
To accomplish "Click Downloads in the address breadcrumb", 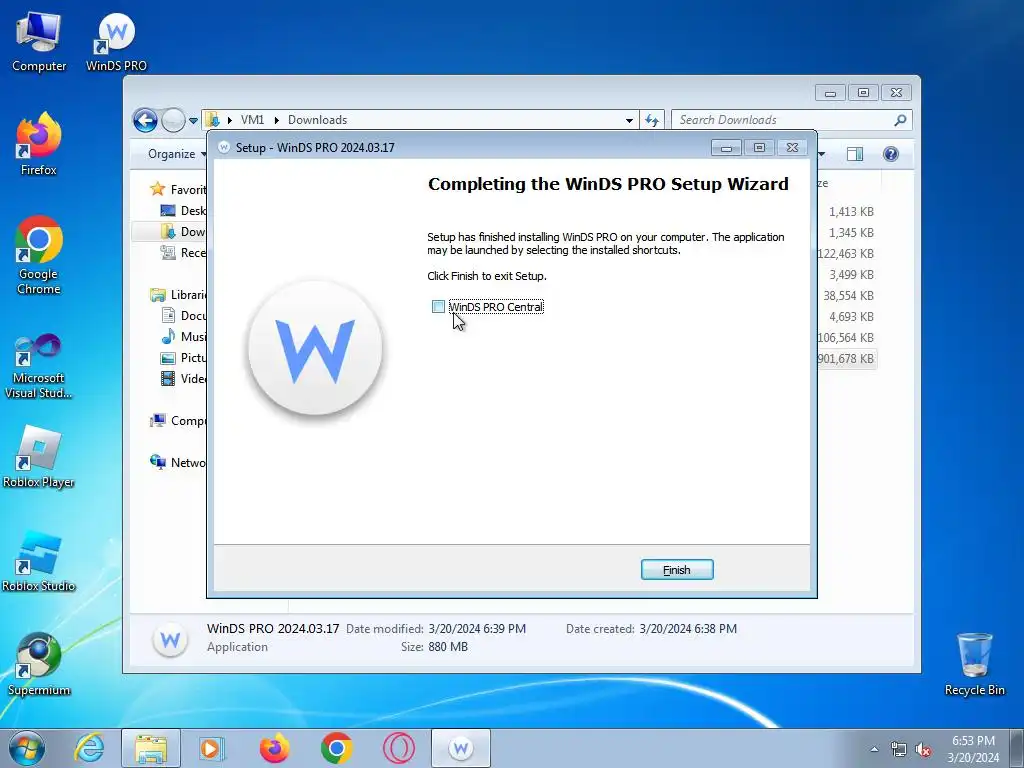I will [x=317, y=120].
